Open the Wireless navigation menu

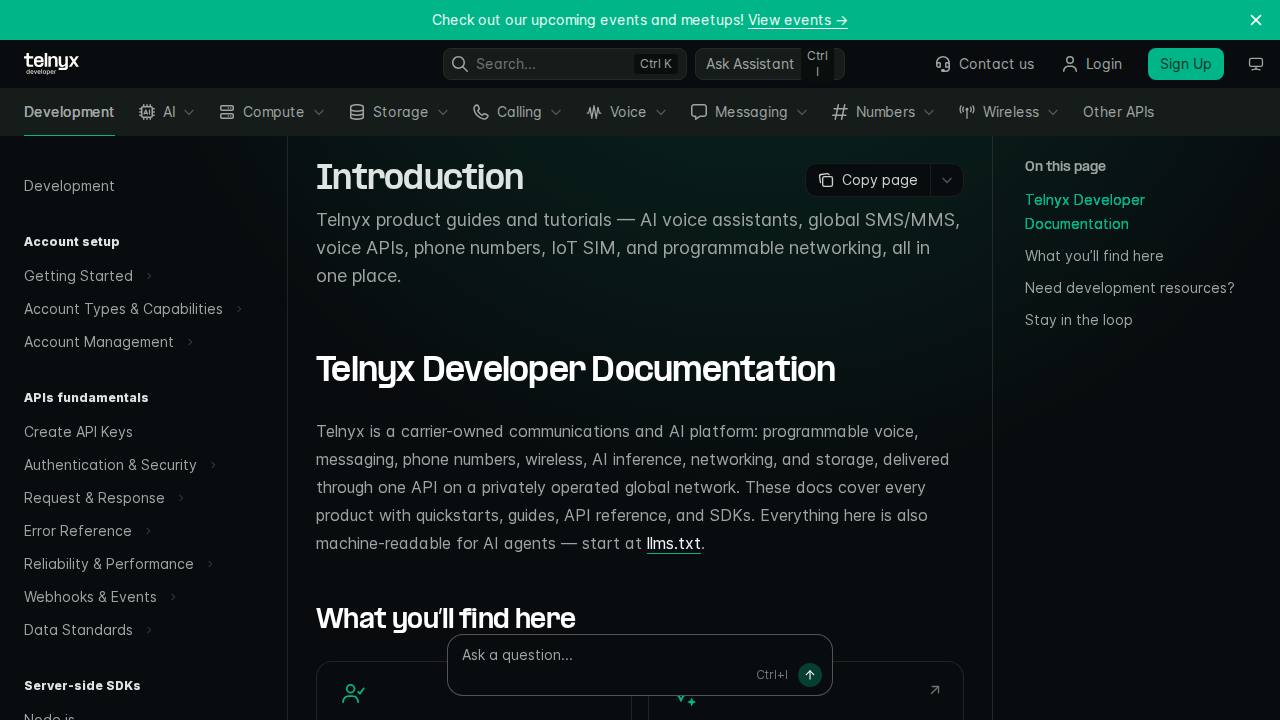[x=1009, y=112]
